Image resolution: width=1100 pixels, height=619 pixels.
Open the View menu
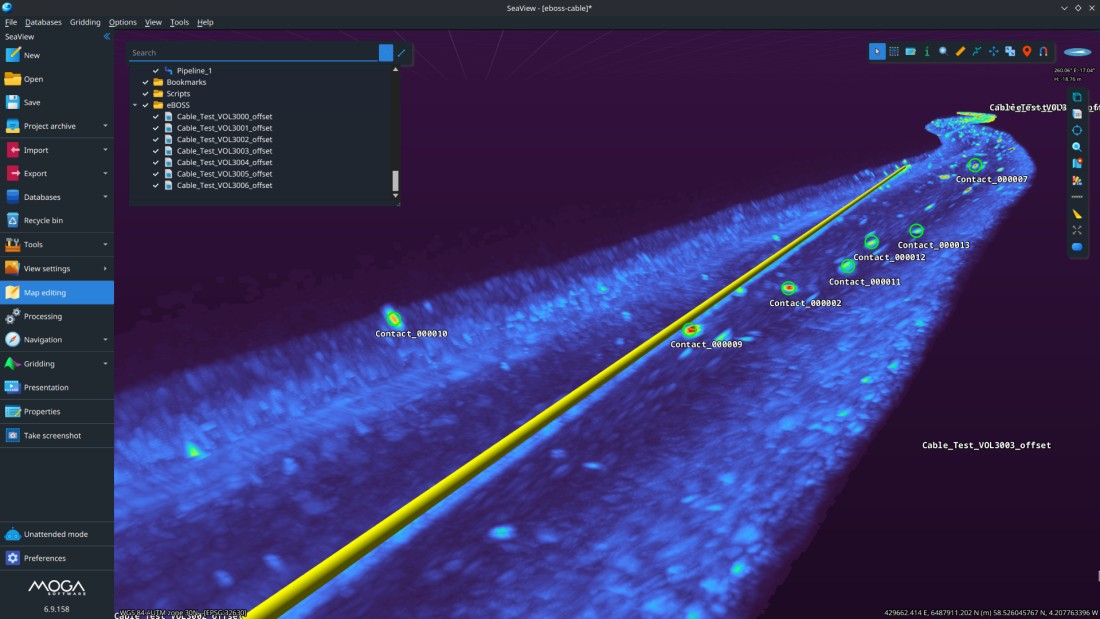(153, 22)
